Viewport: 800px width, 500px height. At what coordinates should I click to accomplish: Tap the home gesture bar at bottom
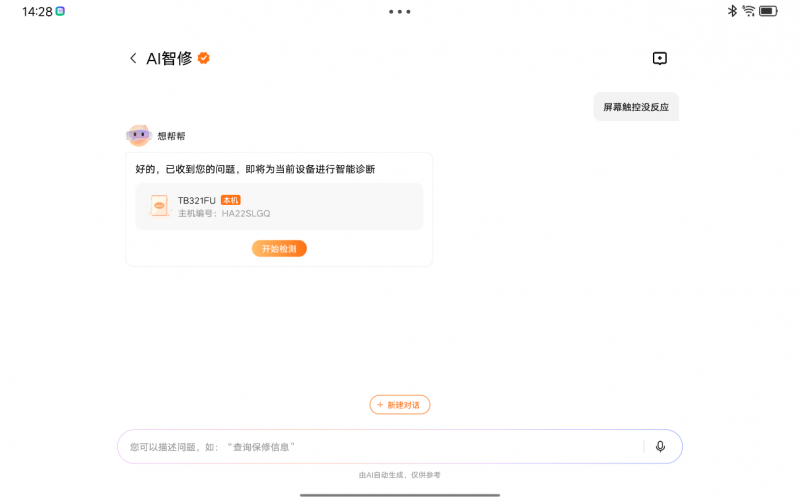(400, 494)
